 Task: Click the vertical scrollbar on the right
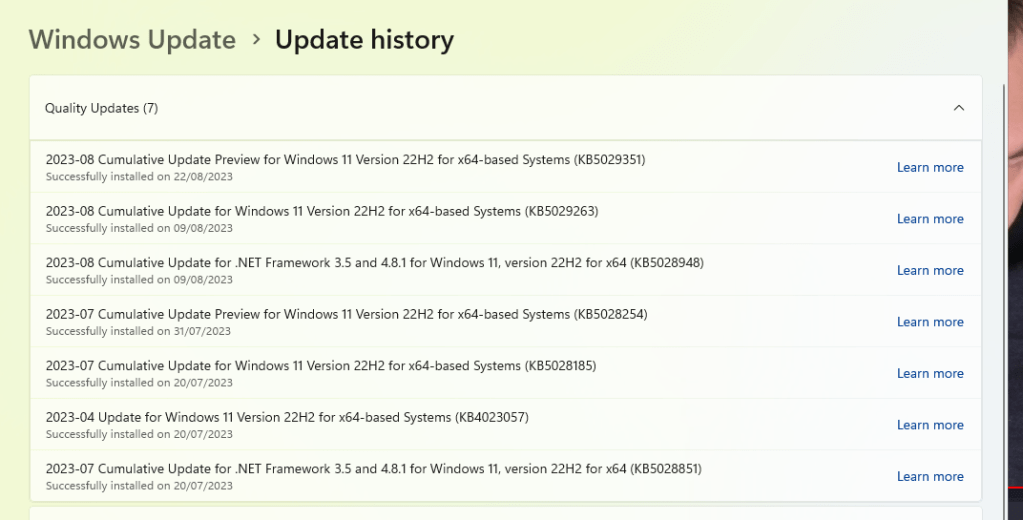(1003, 300)
